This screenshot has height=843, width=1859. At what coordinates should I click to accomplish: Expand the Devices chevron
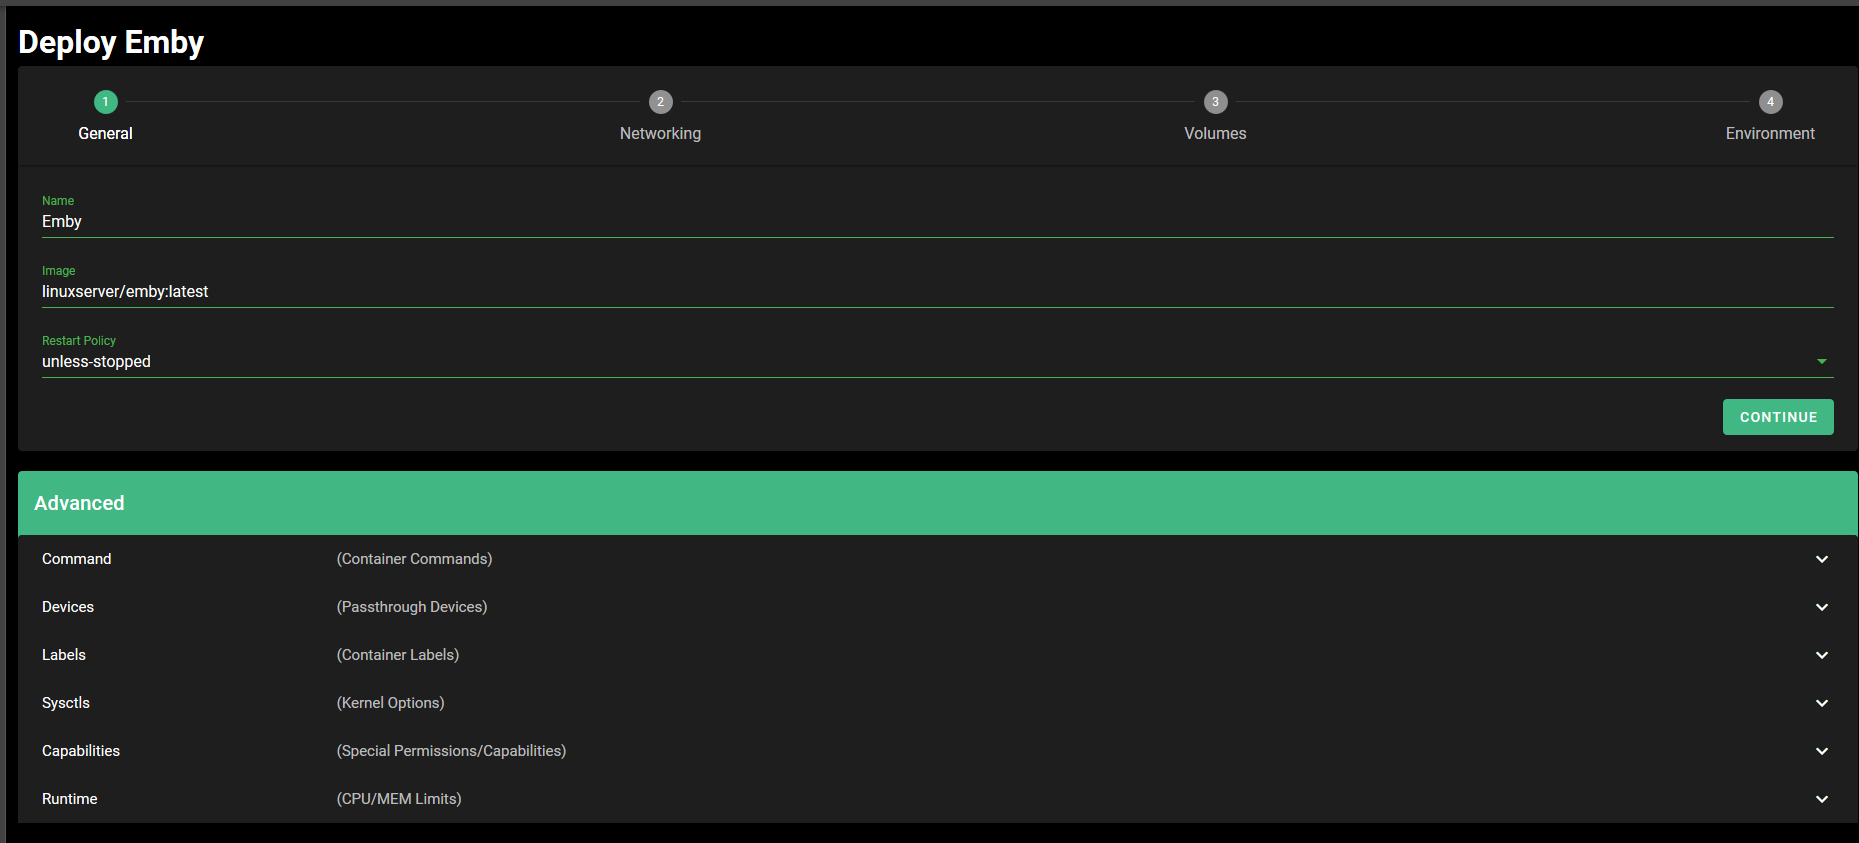coord(1822,607)
